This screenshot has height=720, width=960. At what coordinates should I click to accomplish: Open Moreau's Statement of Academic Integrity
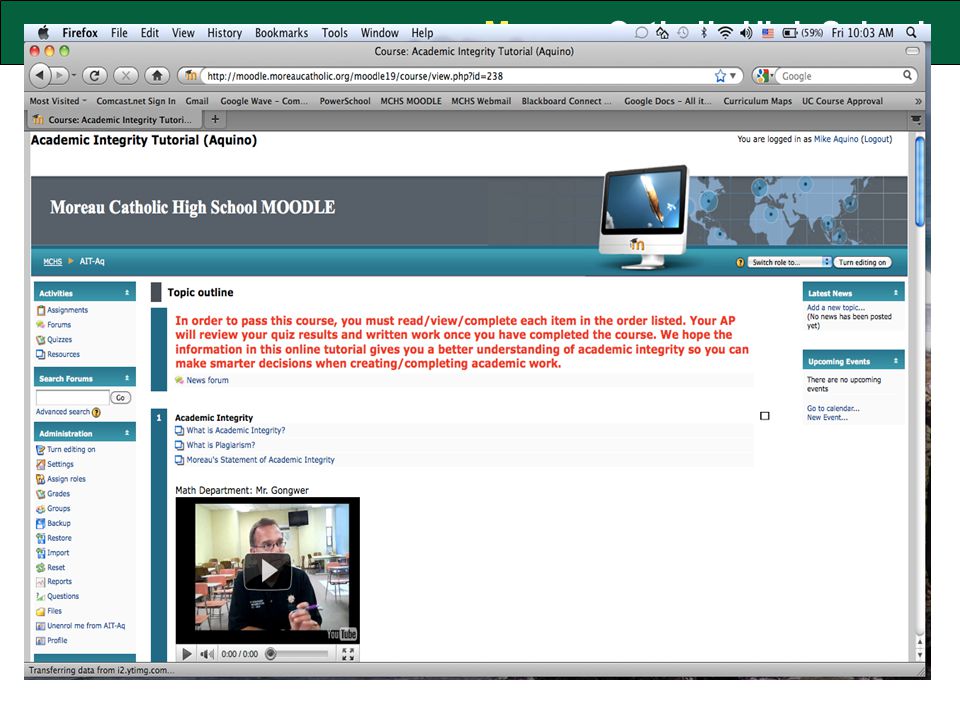click(260, 460)
